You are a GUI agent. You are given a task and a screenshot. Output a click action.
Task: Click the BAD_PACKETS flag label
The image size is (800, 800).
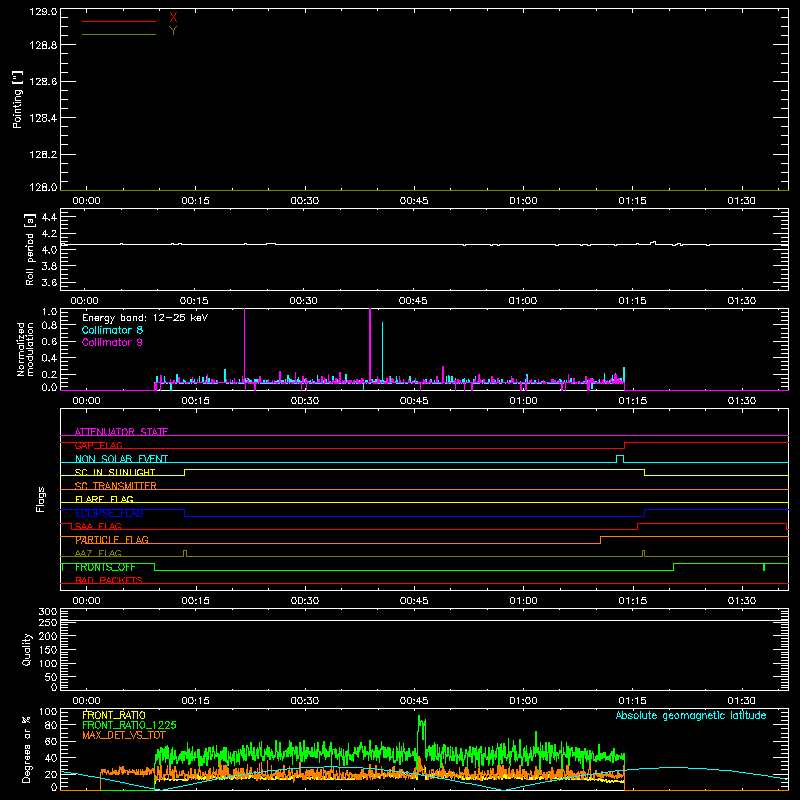pyautogui.click(x=109, y=580)
